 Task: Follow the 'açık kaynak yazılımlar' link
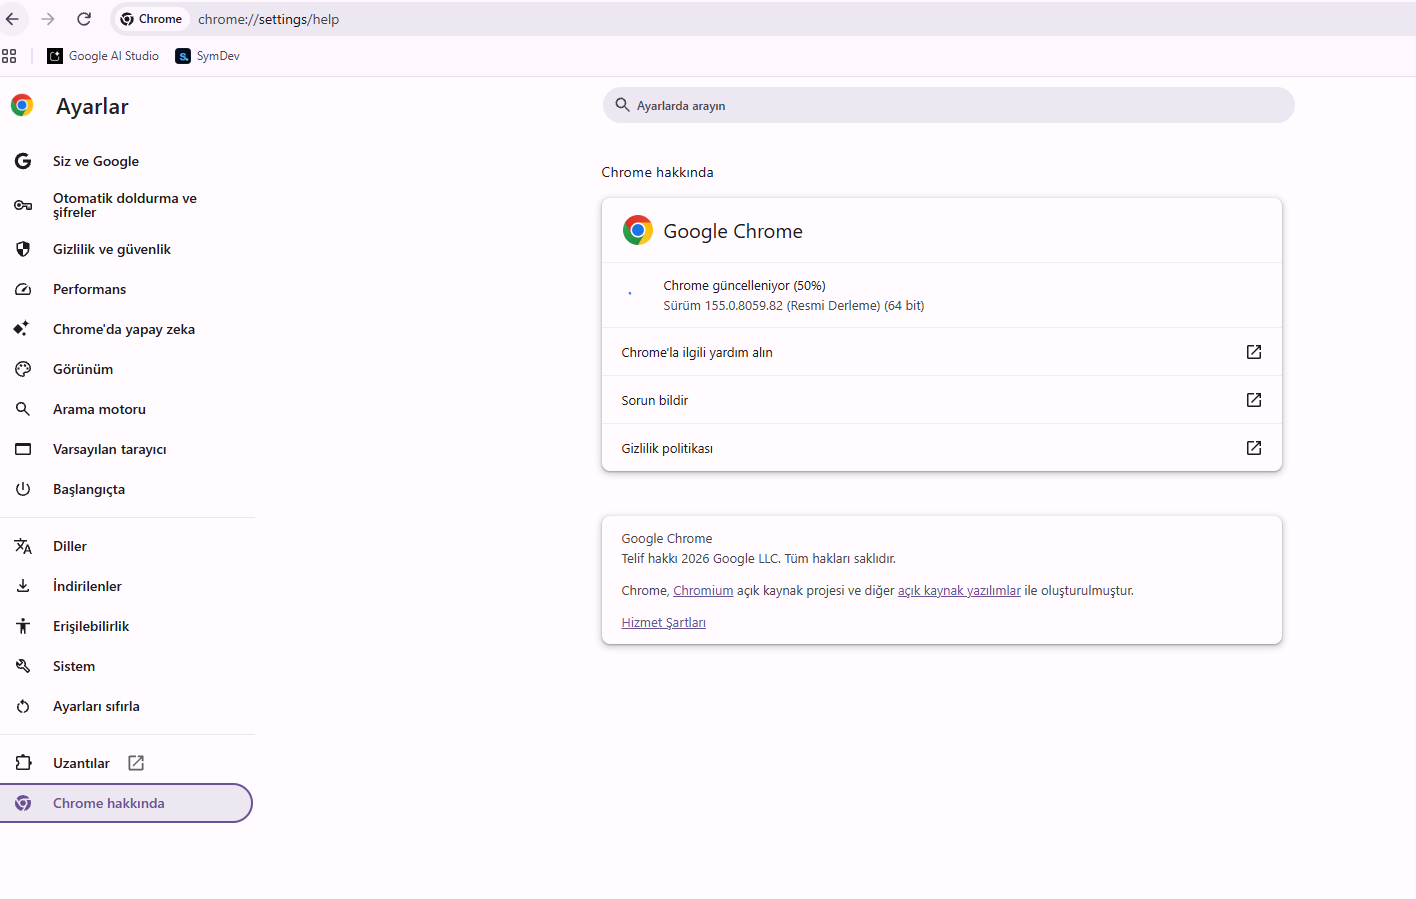point(959,591)
